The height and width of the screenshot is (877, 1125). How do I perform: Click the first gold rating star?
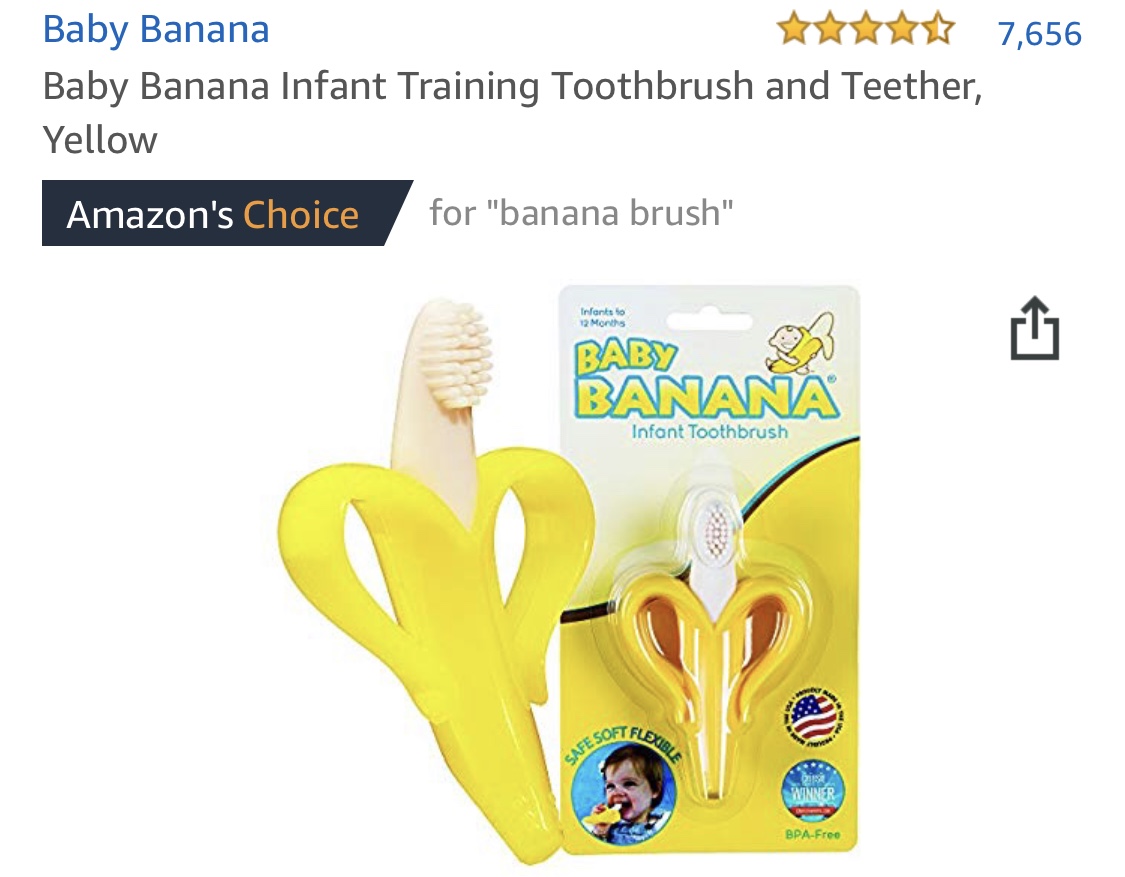click(794, 31)
